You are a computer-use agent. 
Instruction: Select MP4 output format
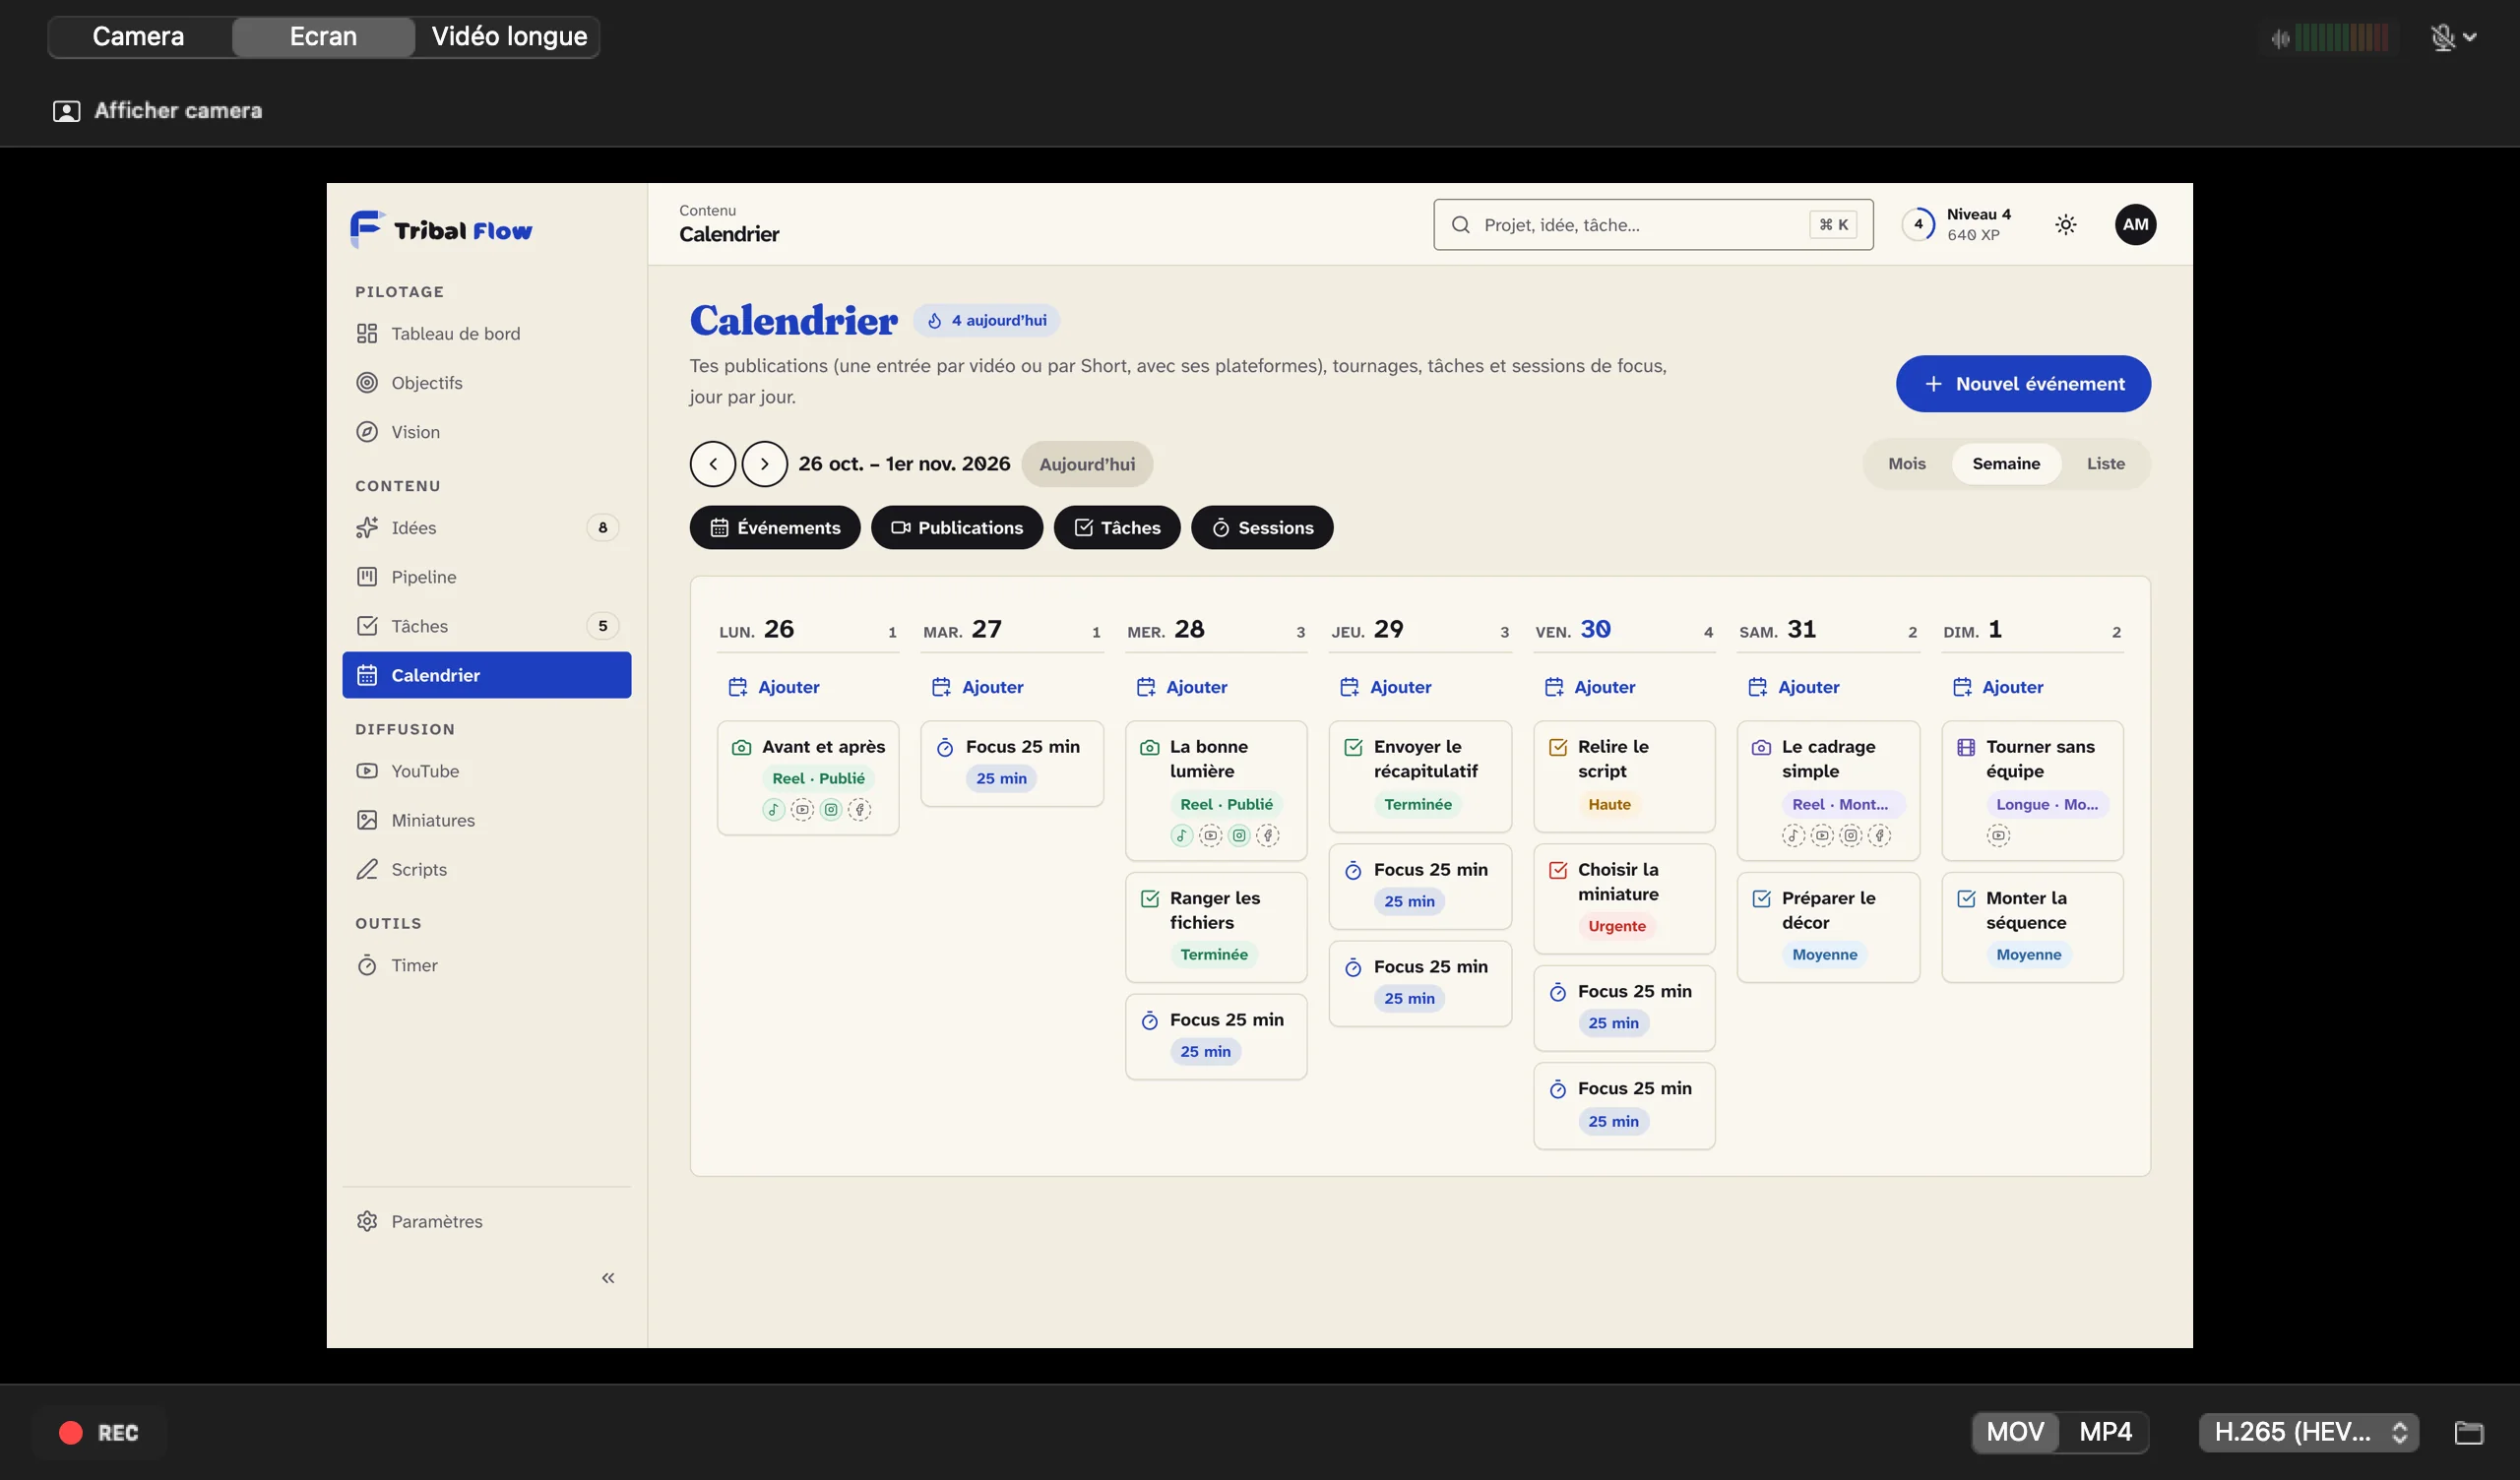(2105, 1431)
